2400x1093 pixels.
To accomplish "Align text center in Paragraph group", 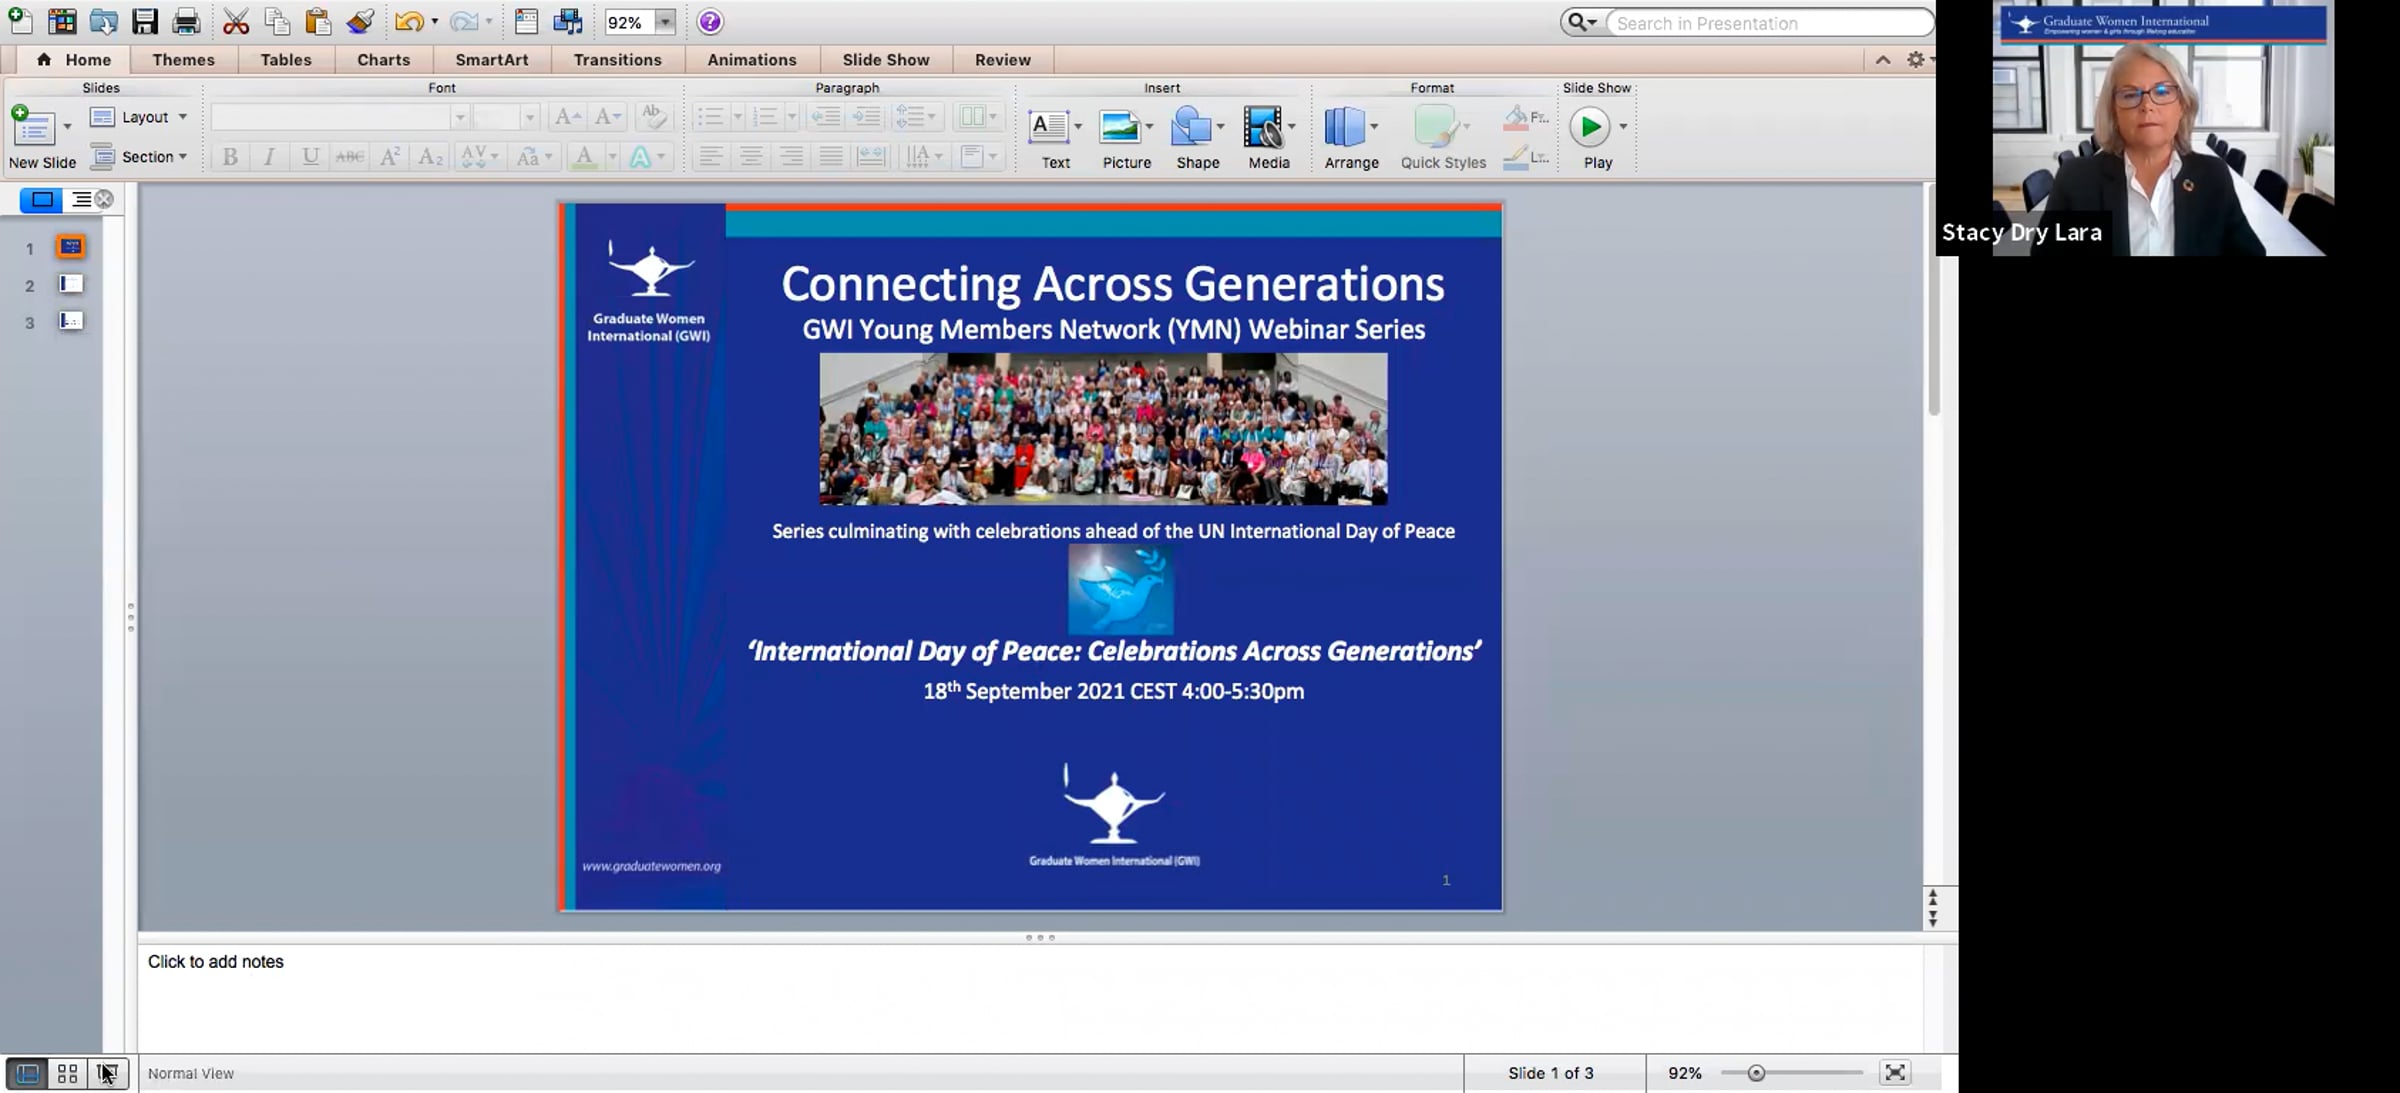I will point(751,157).
